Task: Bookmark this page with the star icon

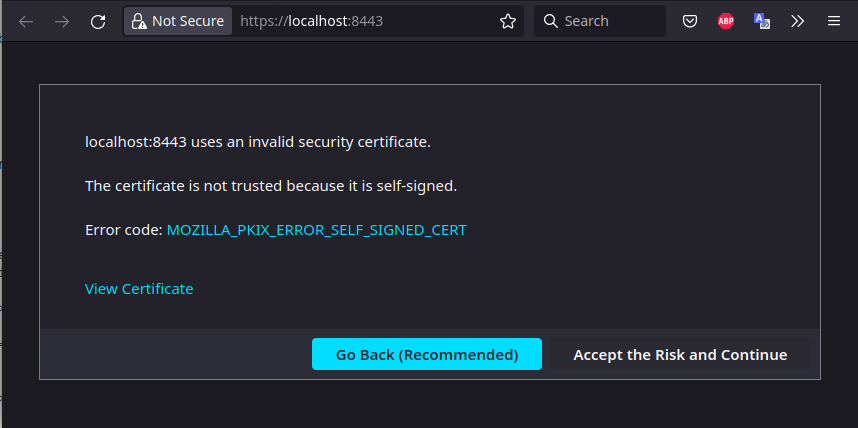Action: (508, 21)
